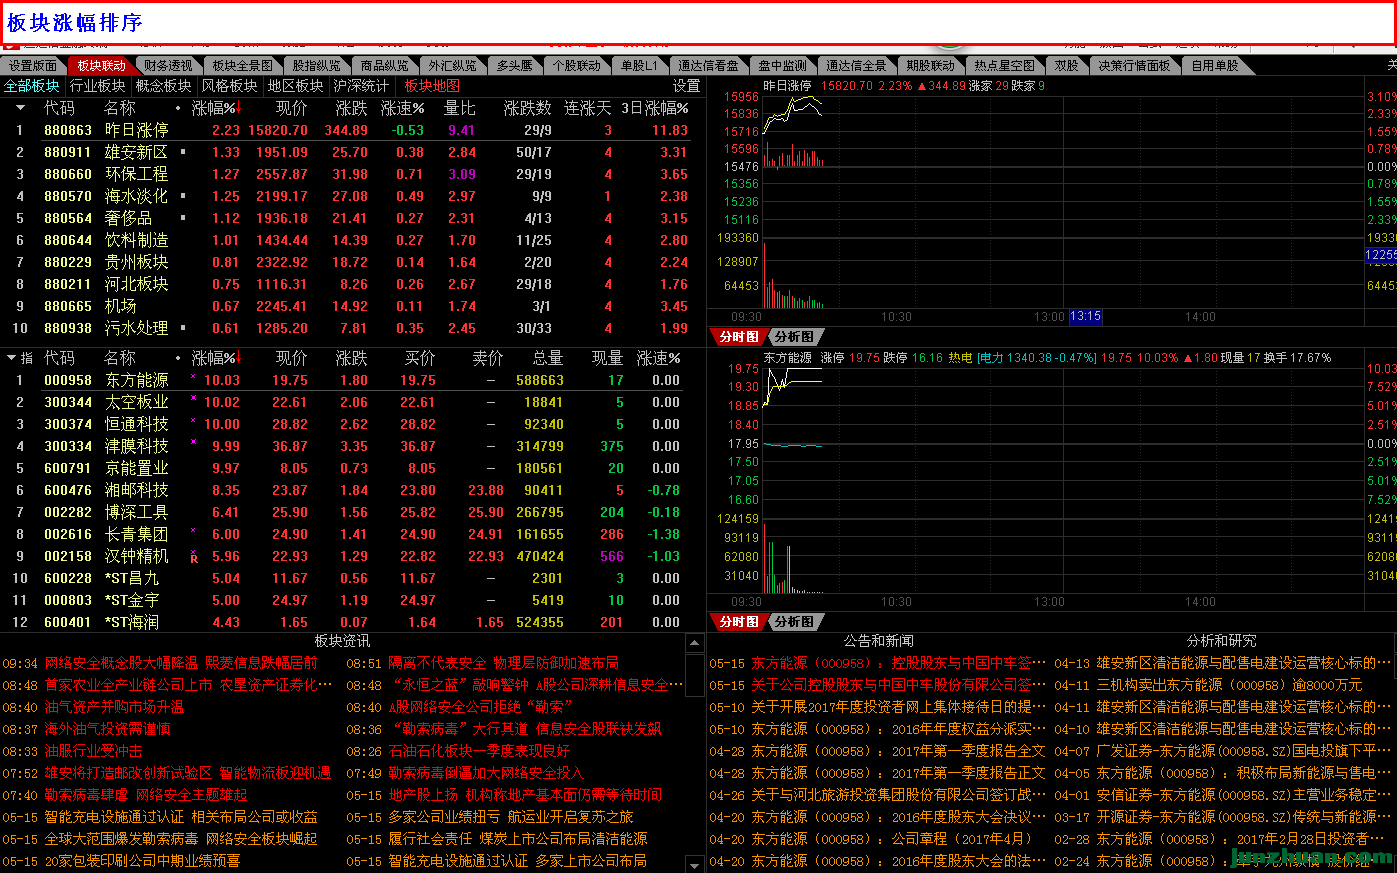Open research 三机构卖出东方能源 逾8000万元

1229,685
